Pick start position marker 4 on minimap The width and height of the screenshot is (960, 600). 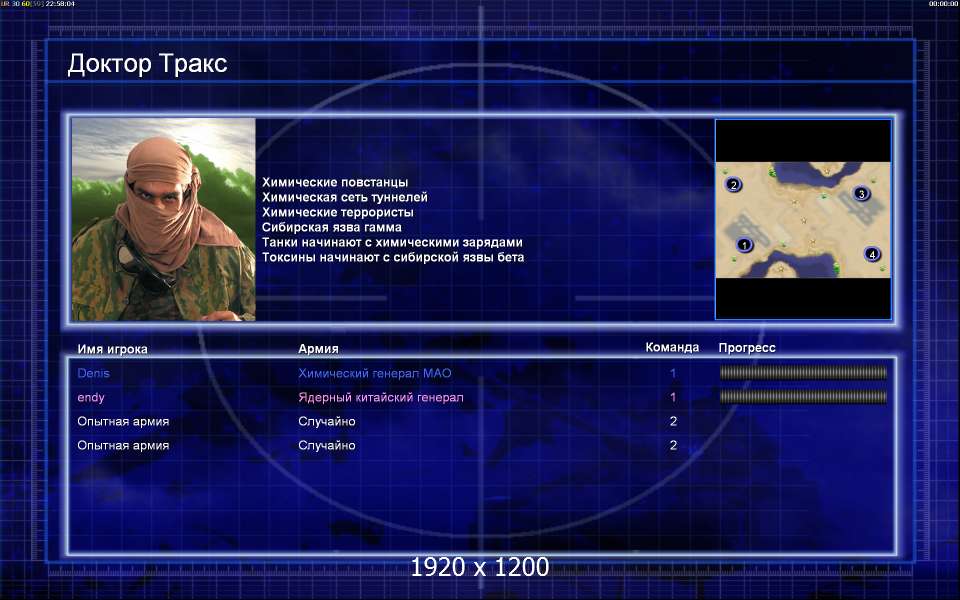(872, 254)
